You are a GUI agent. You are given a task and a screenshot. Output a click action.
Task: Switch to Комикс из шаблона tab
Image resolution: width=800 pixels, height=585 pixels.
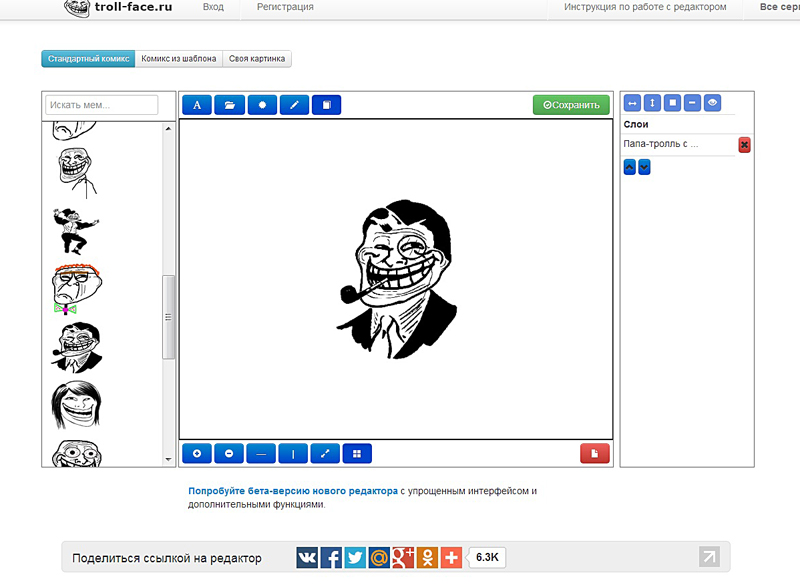coord(179,59)
